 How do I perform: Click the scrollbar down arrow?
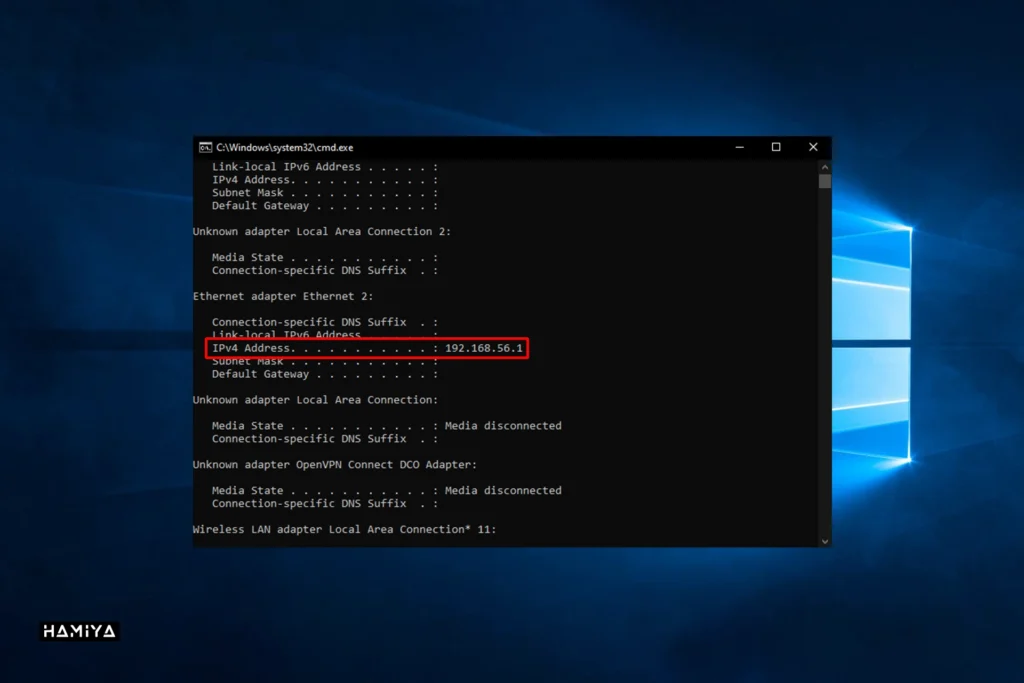[824, 540]
